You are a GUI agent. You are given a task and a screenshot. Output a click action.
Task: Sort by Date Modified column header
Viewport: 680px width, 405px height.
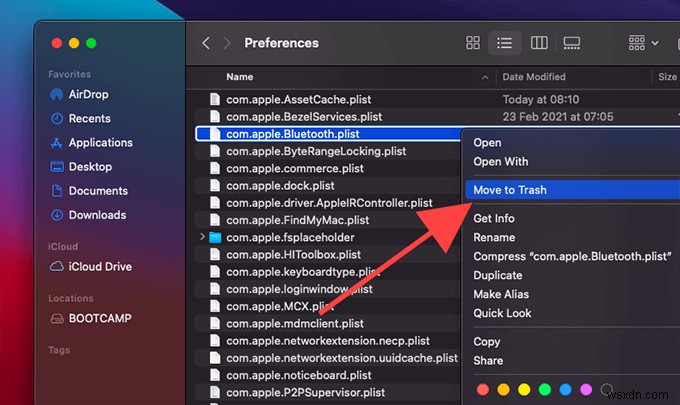(x=534, y=77)
